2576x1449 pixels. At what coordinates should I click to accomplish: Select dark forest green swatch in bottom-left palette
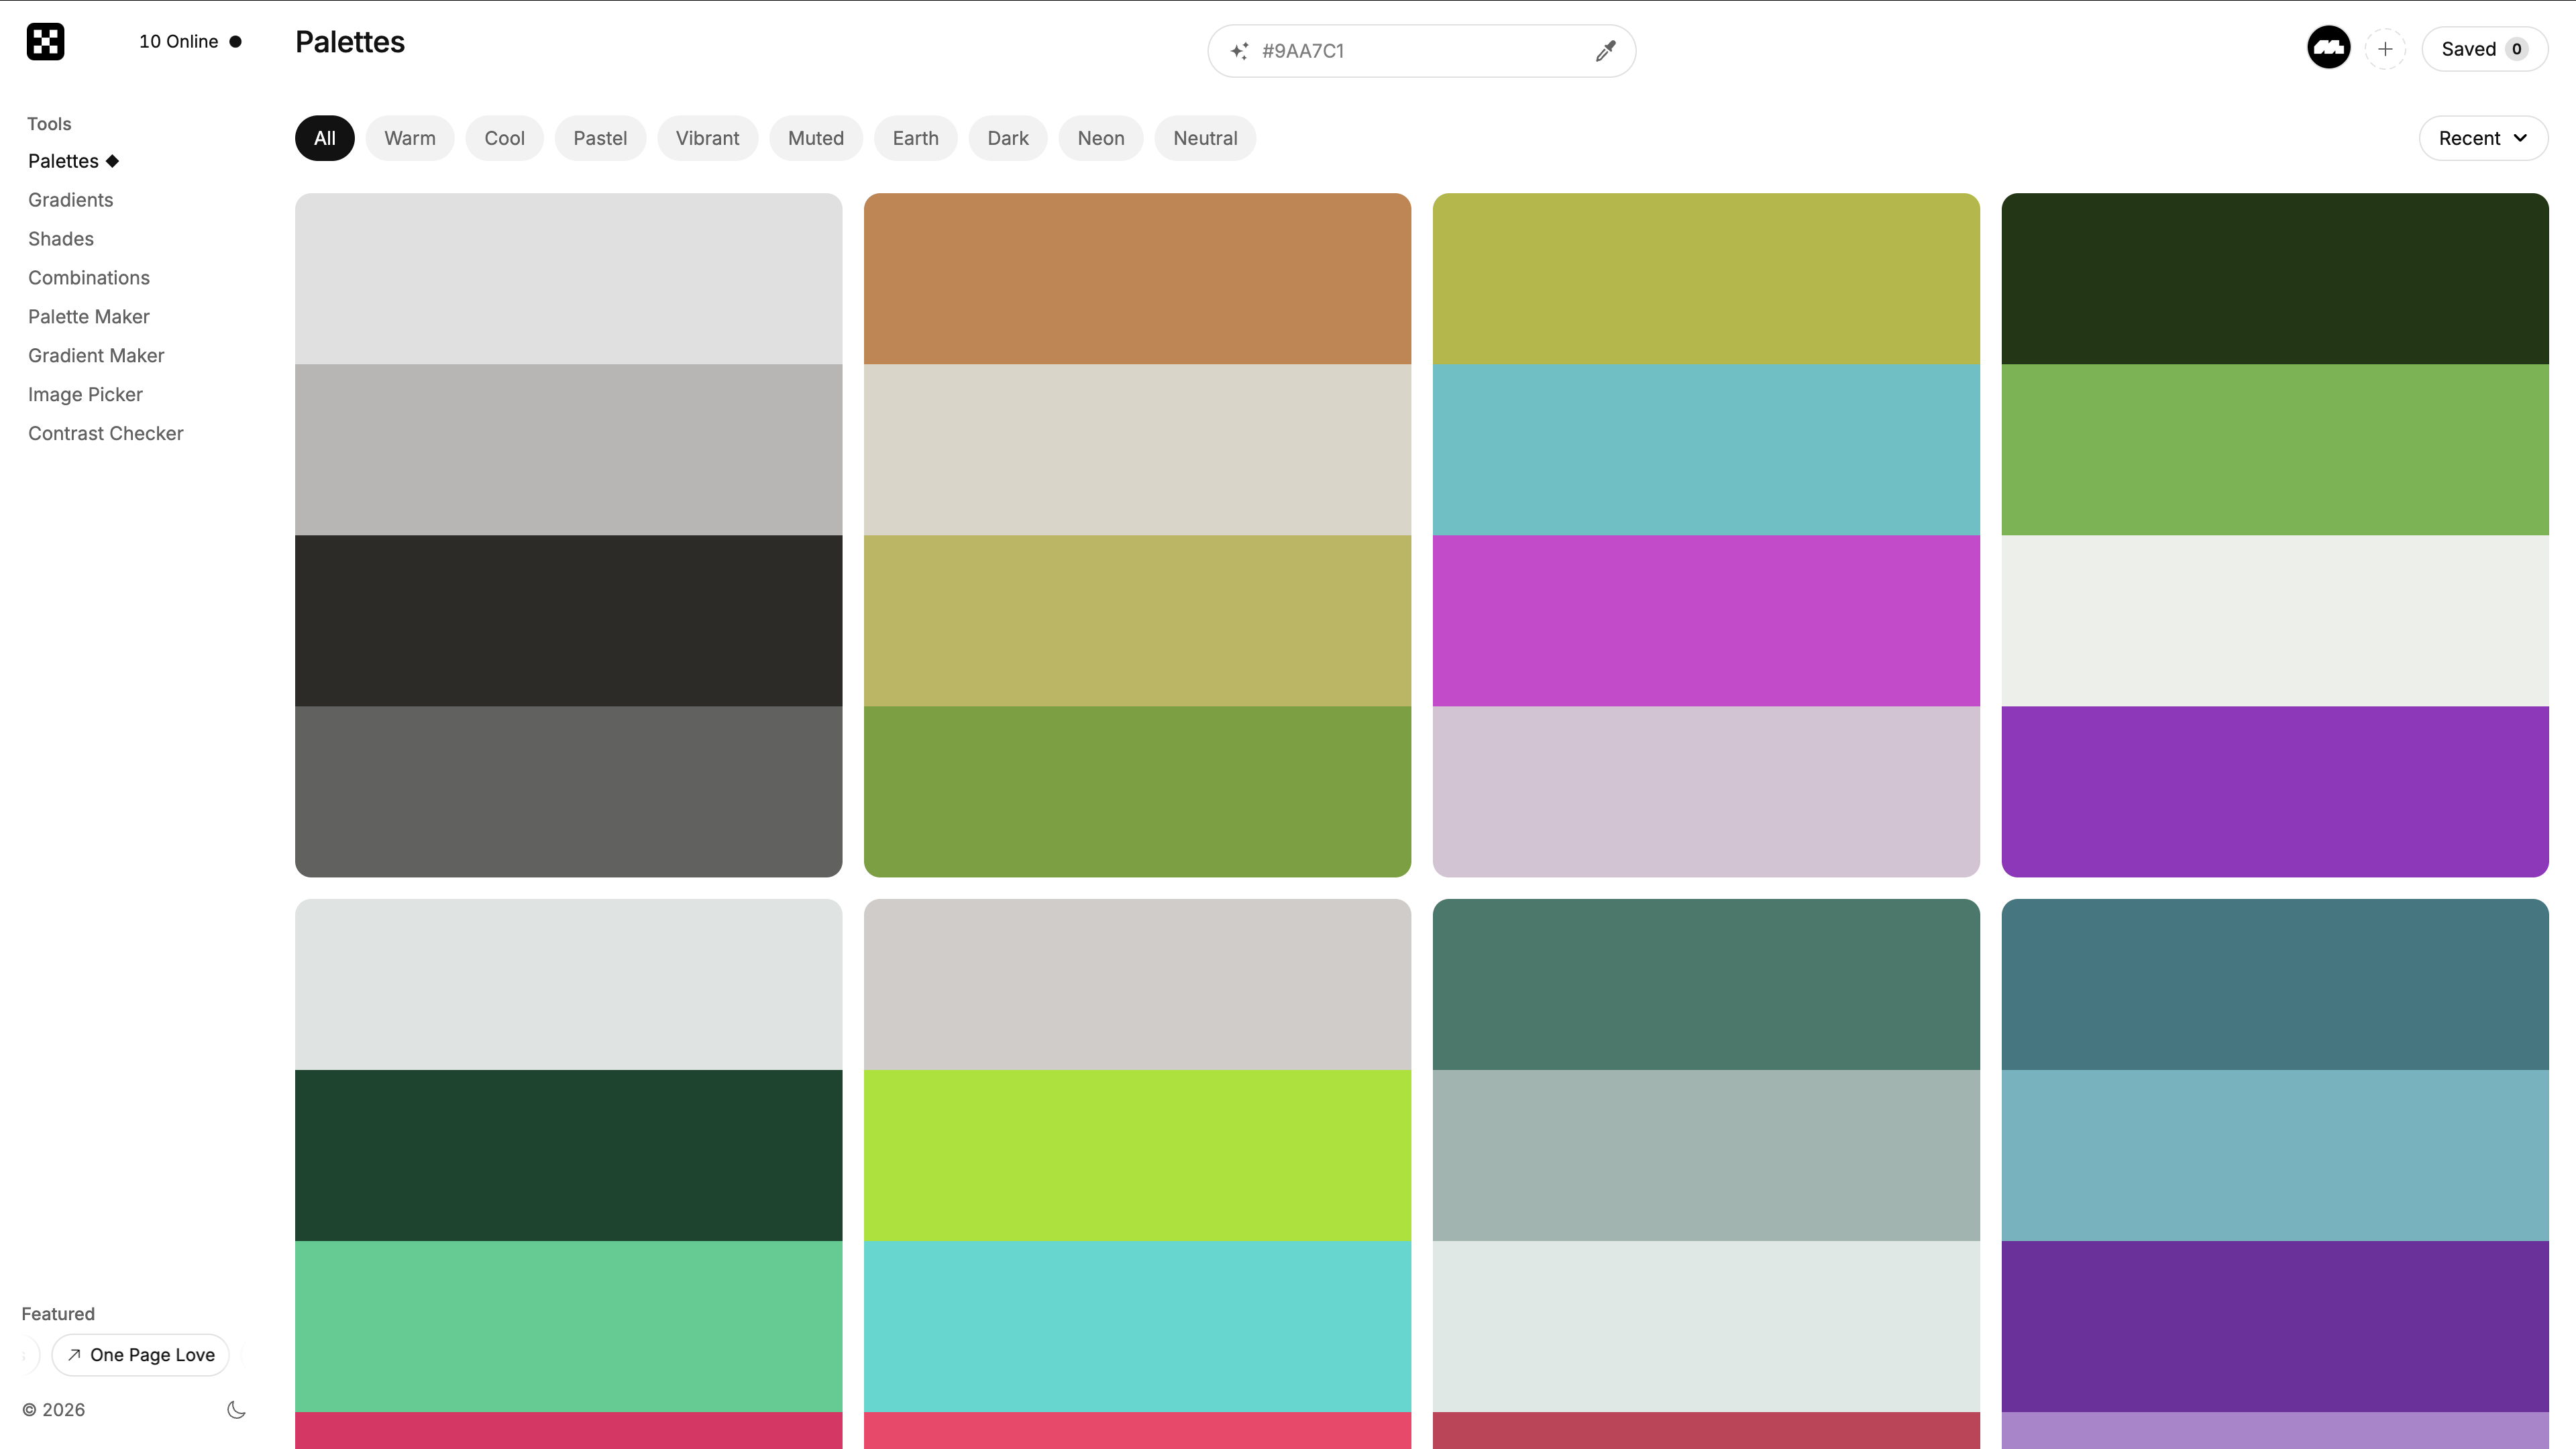click(568, 1156)
